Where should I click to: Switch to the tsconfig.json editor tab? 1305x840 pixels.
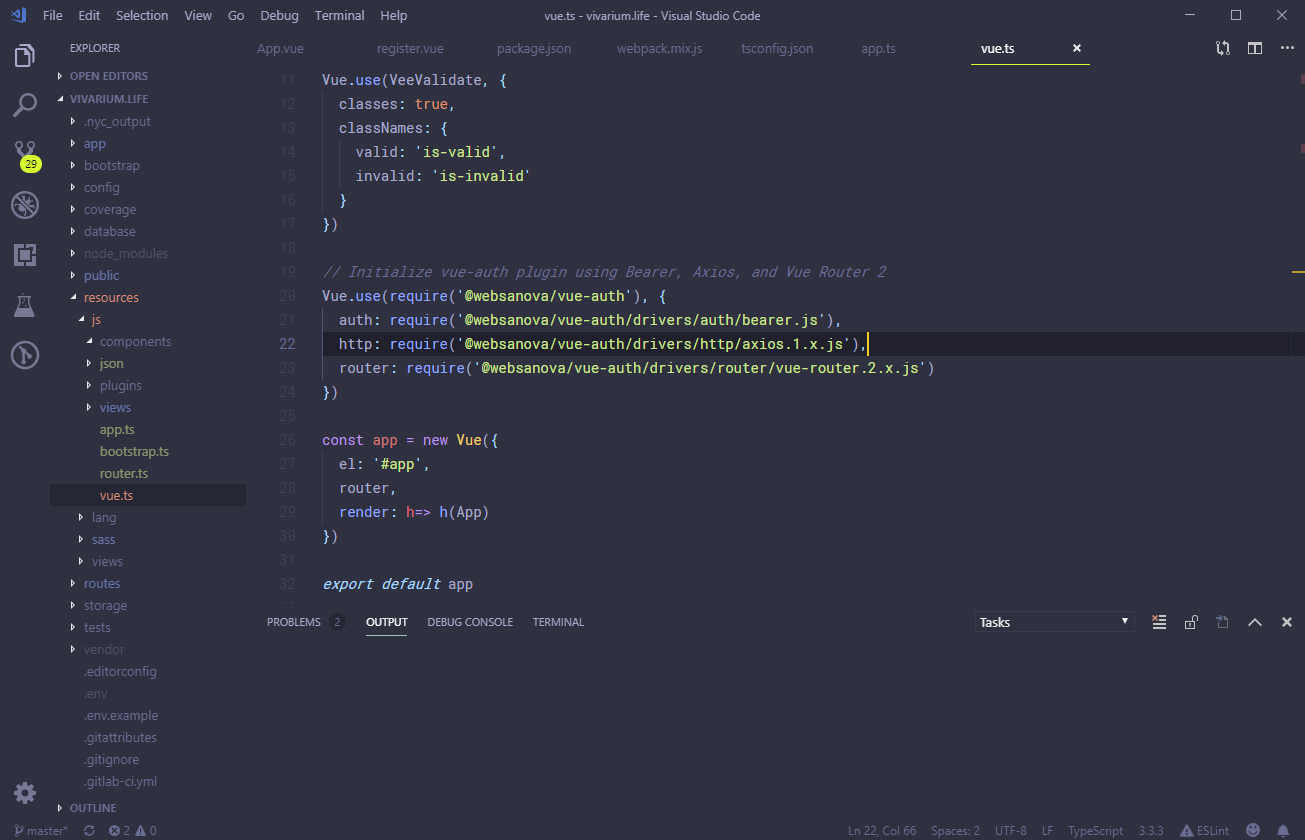tap(777, 48)
